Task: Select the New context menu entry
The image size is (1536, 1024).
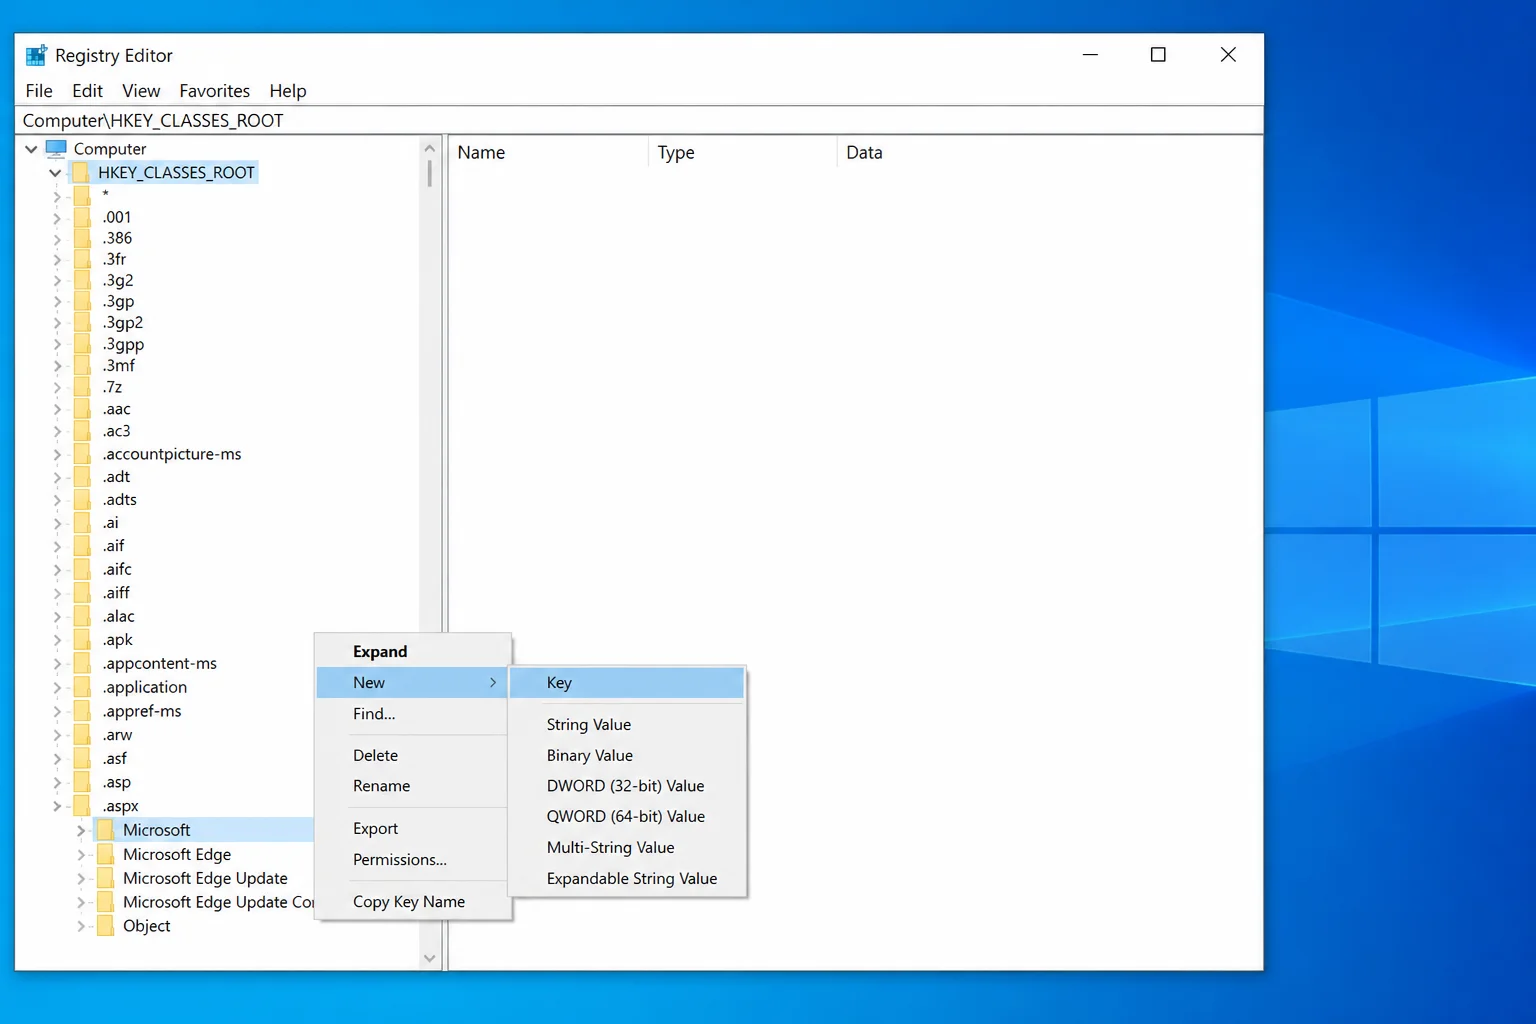Action: [413, 683]
